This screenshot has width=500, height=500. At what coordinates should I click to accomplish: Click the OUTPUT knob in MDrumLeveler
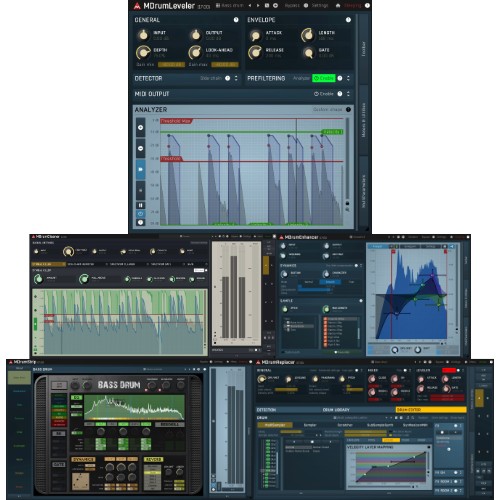(x=196, y=35)
